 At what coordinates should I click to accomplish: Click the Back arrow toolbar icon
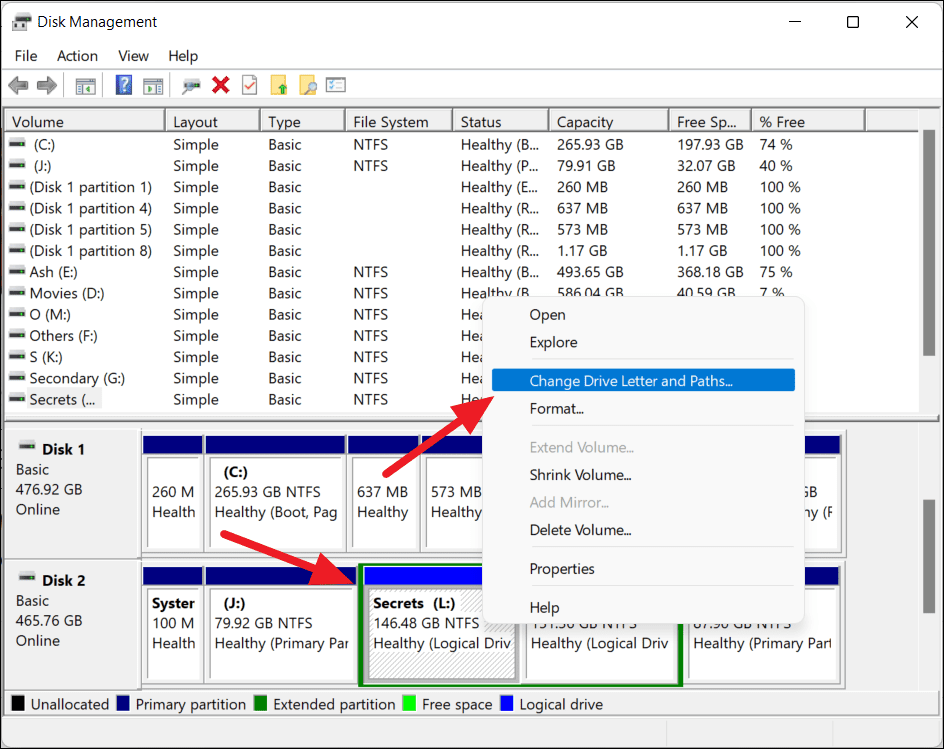tap(19, 85)
